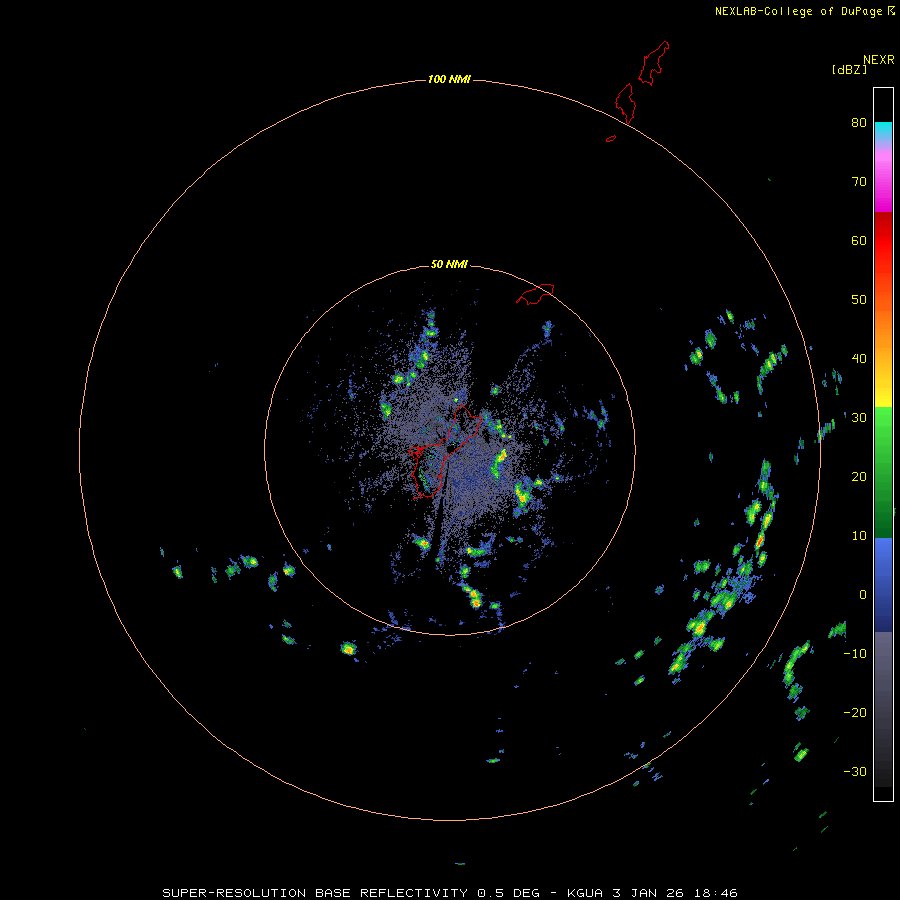Select the 70 value on the dBZ scale
Image resolution: width=900 pixels, height=900 pixels.
859,181
